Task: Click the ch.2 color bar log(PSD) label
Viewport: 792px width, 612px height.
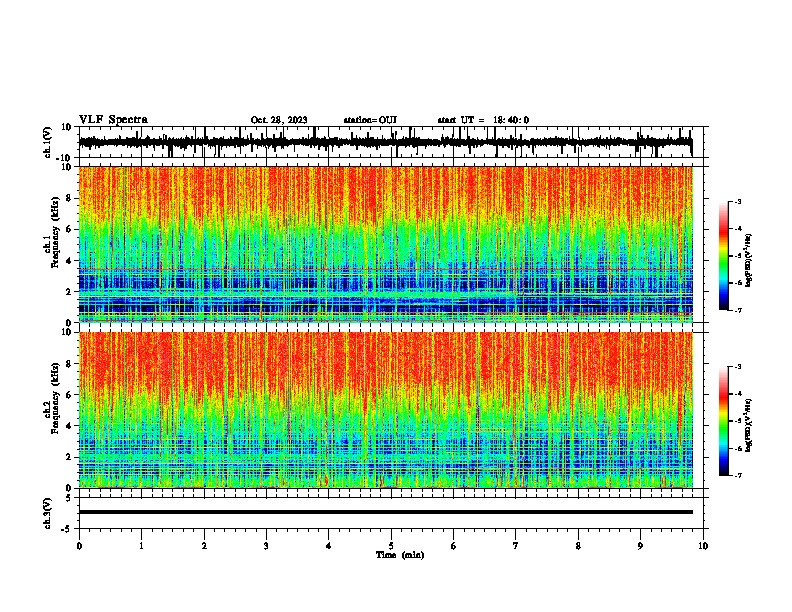Action: point(749,425)
